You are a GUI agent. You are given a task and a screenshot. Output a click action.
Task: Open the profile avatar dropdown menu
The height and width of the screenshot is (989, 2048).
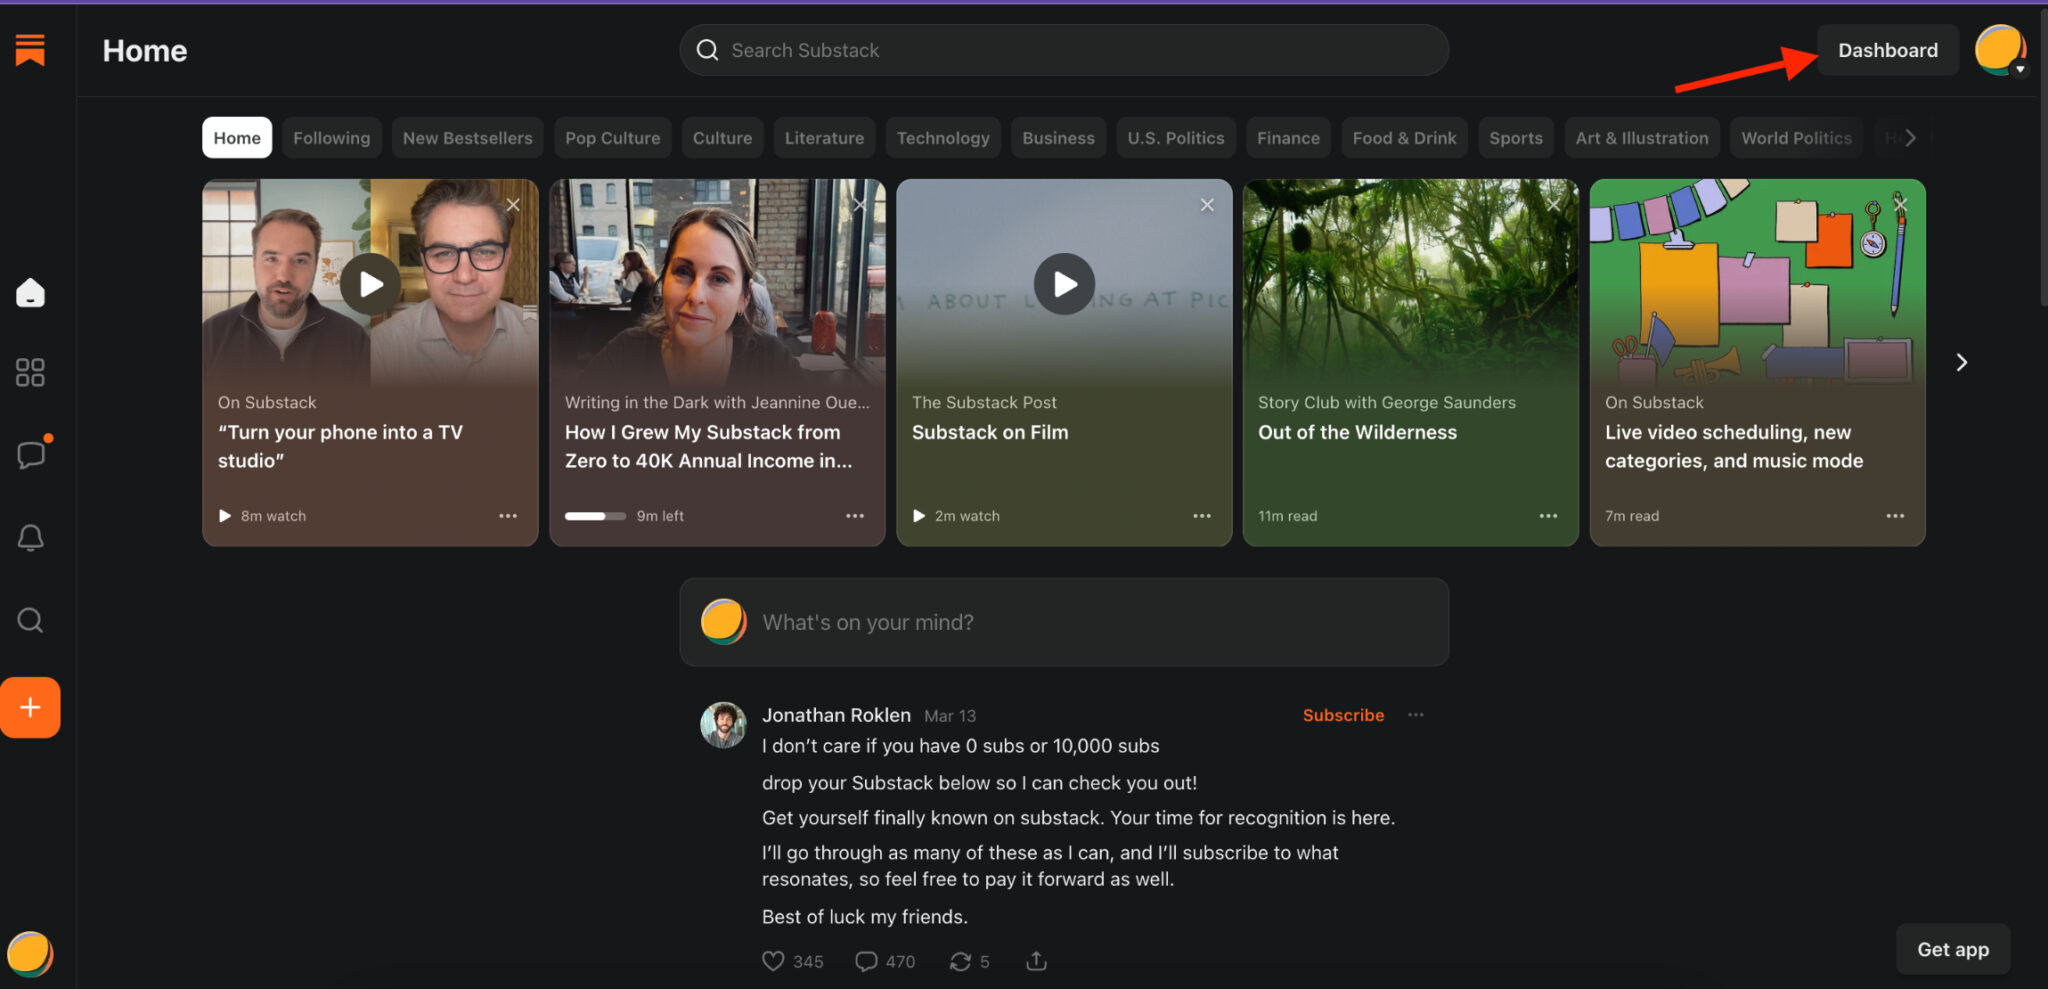click(x=1998, y=48)
